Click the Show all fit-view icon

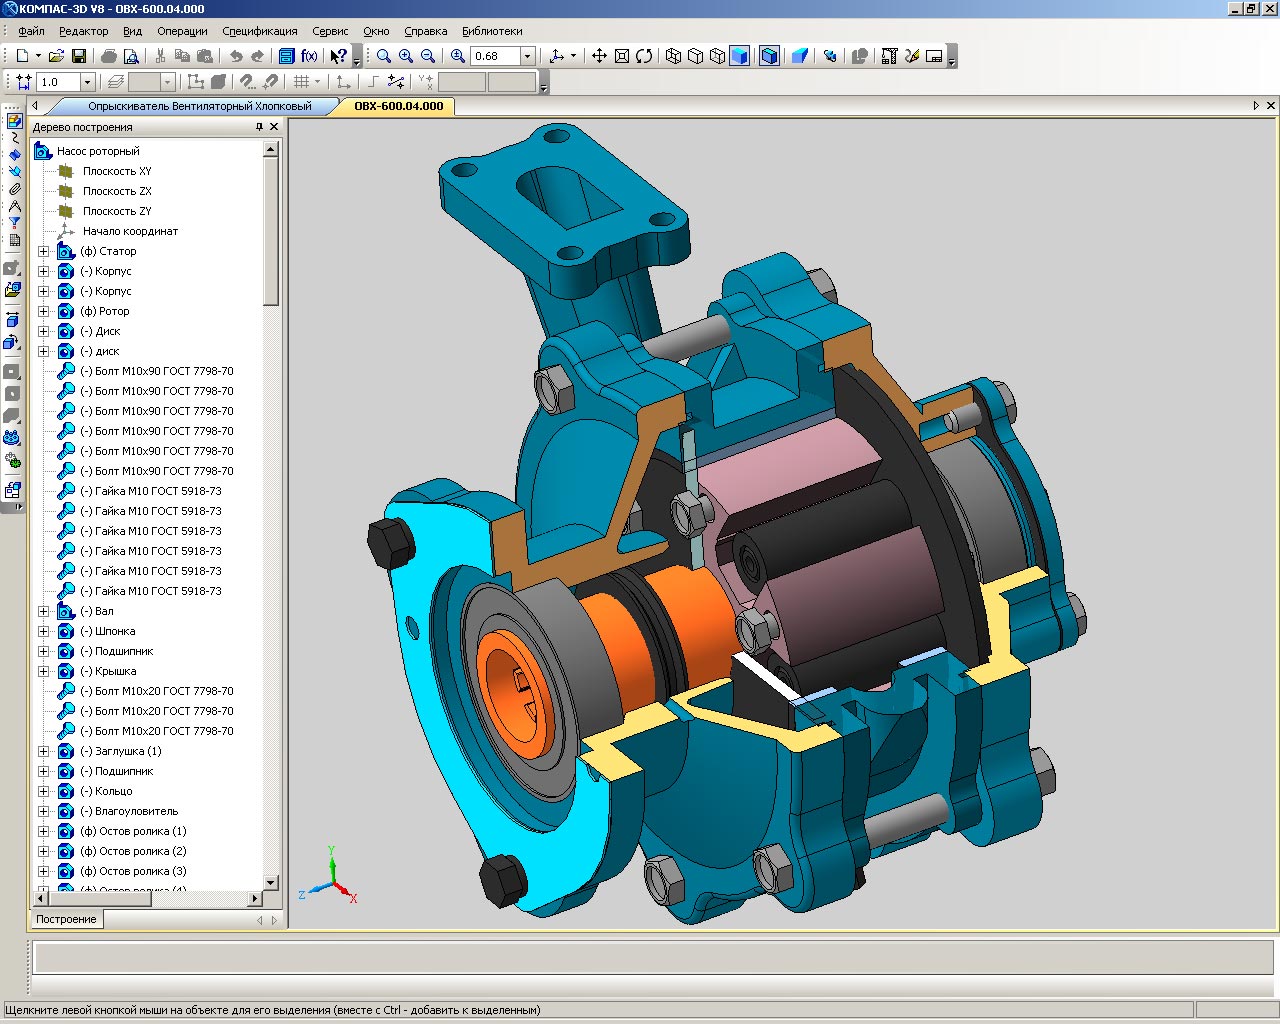click(x=621, y=56)
